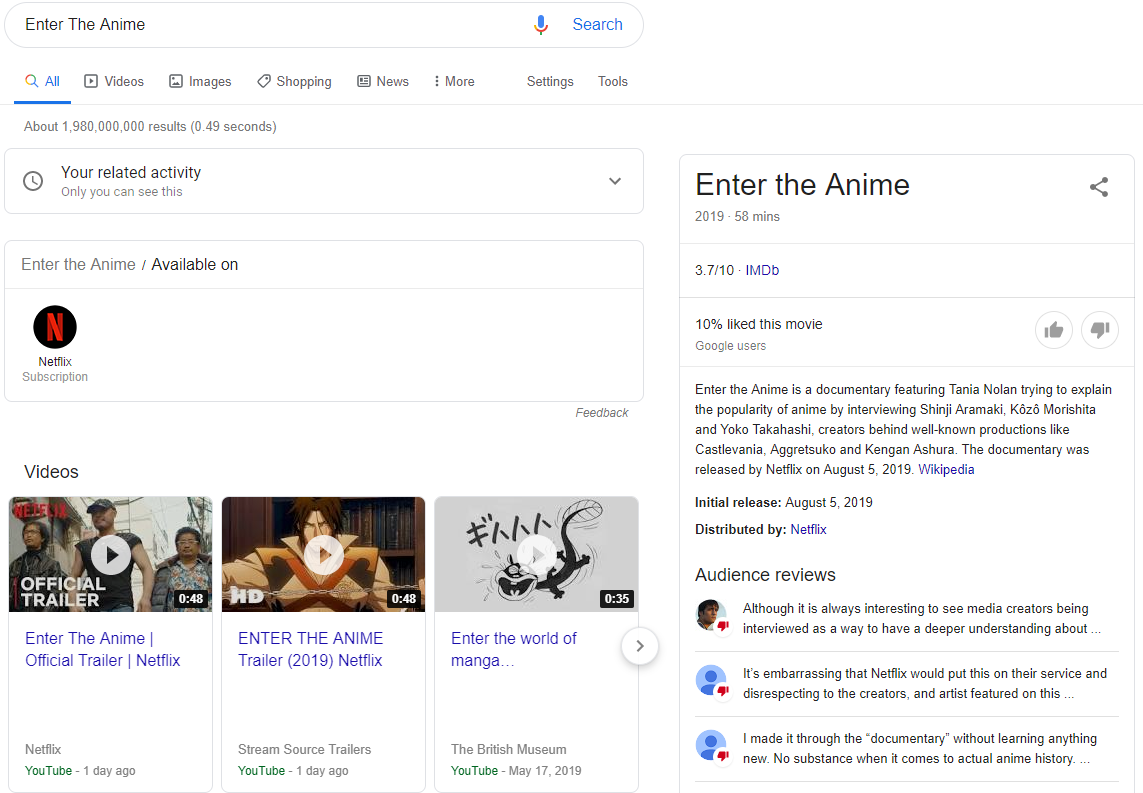
Task: Click the clock icon beside related activity
Action: tap(33, 181)
